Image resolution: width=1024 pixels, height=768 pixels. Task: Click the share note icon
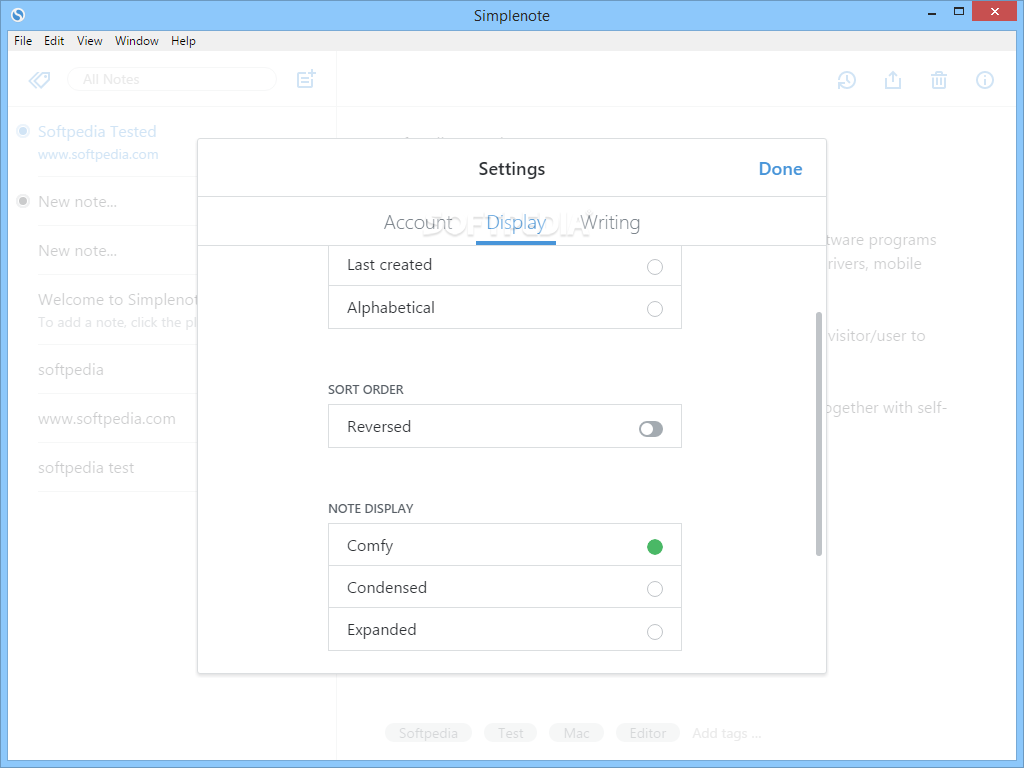tap(893, 80)
